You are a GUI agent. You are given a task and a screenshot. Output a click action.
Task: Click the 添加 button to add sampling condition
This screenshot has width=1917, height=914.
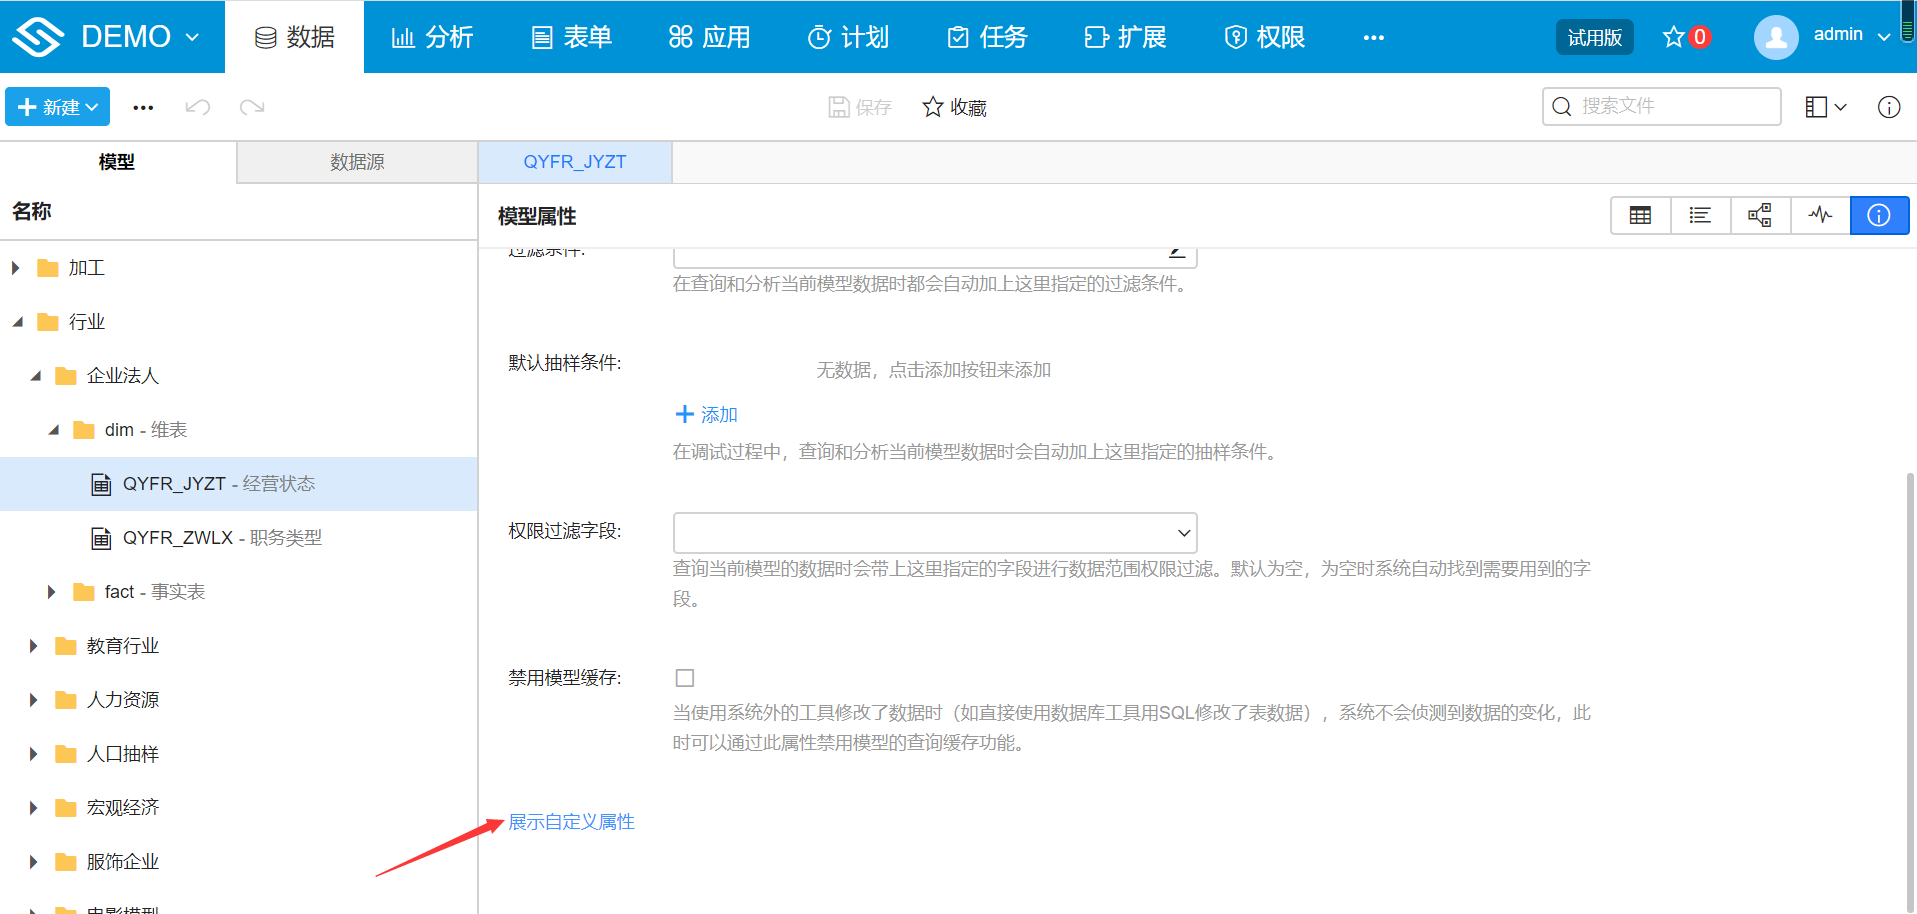coord(705,413)
